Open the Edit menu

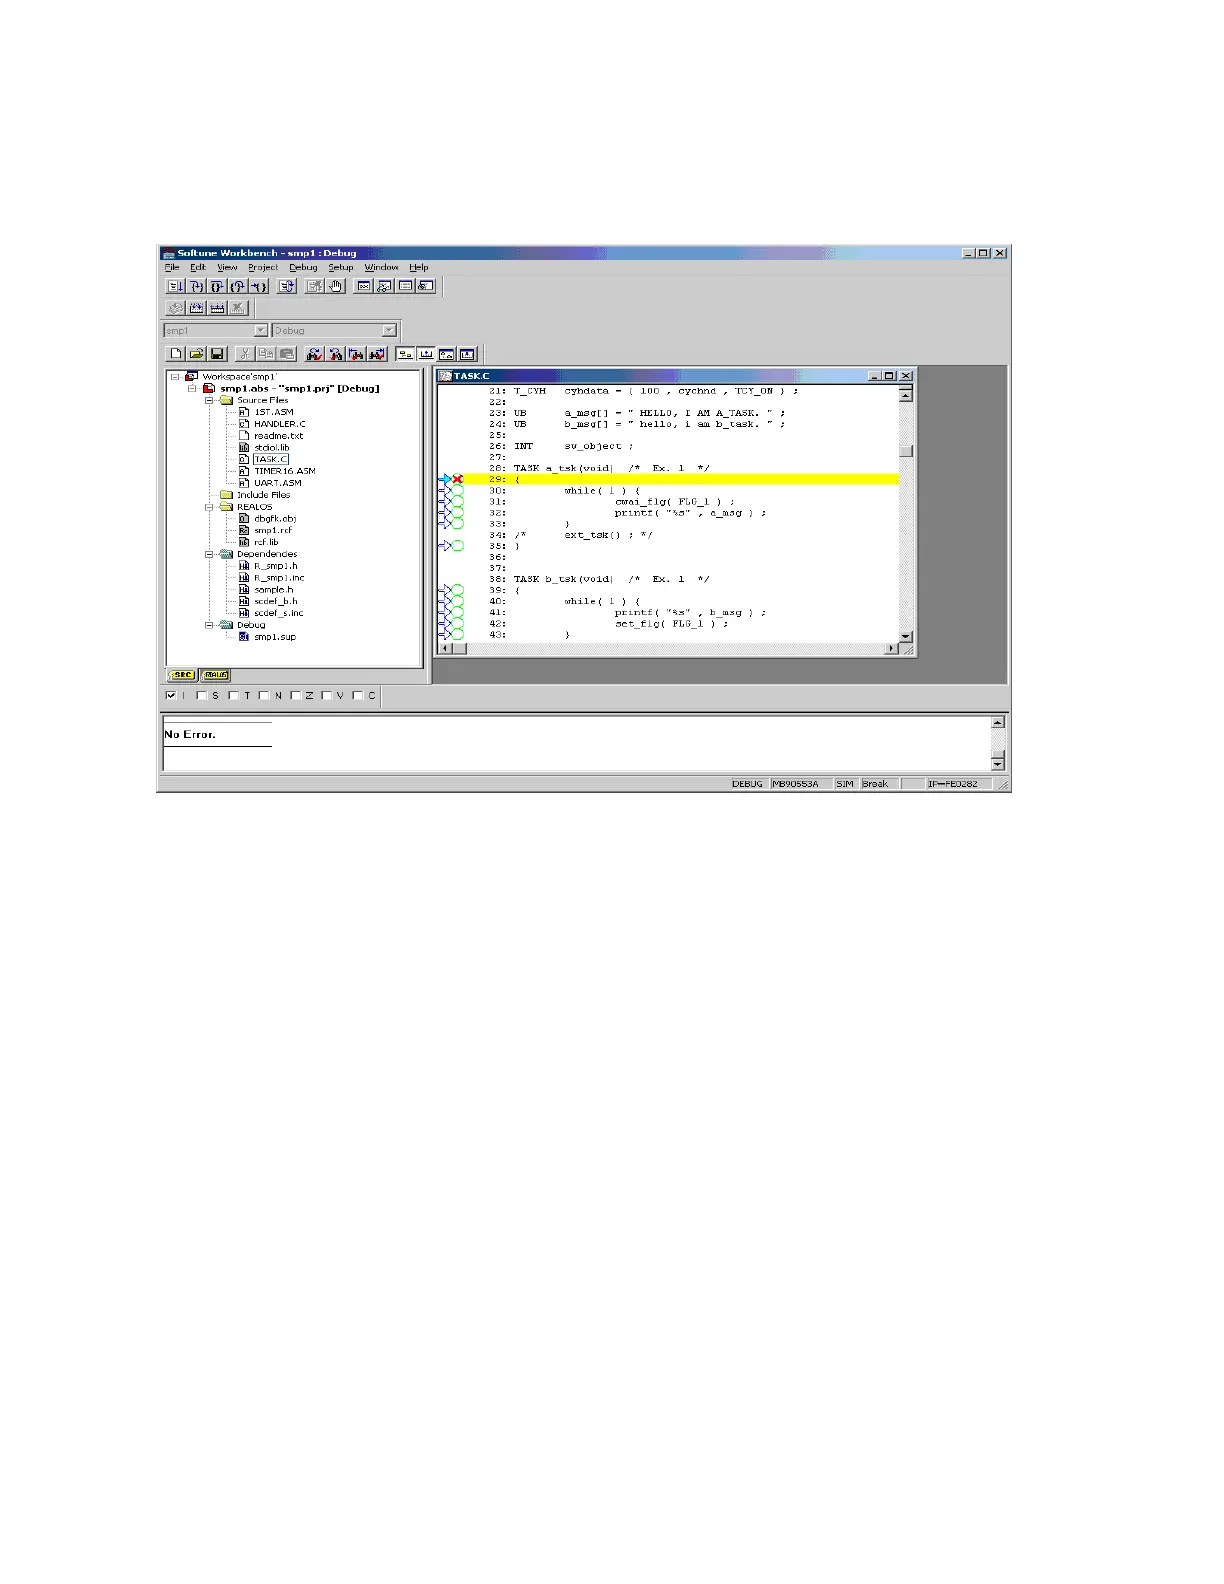pos(198,267)
